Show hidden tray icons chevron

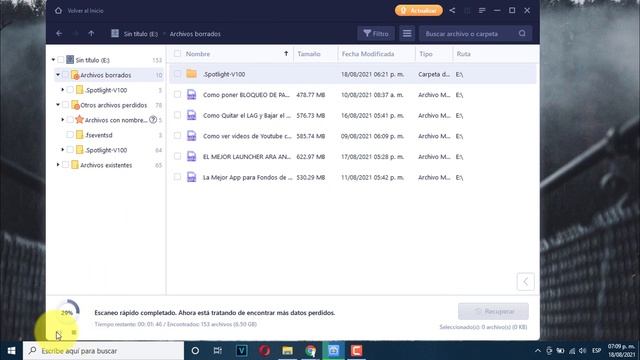[x=538, y=351]
